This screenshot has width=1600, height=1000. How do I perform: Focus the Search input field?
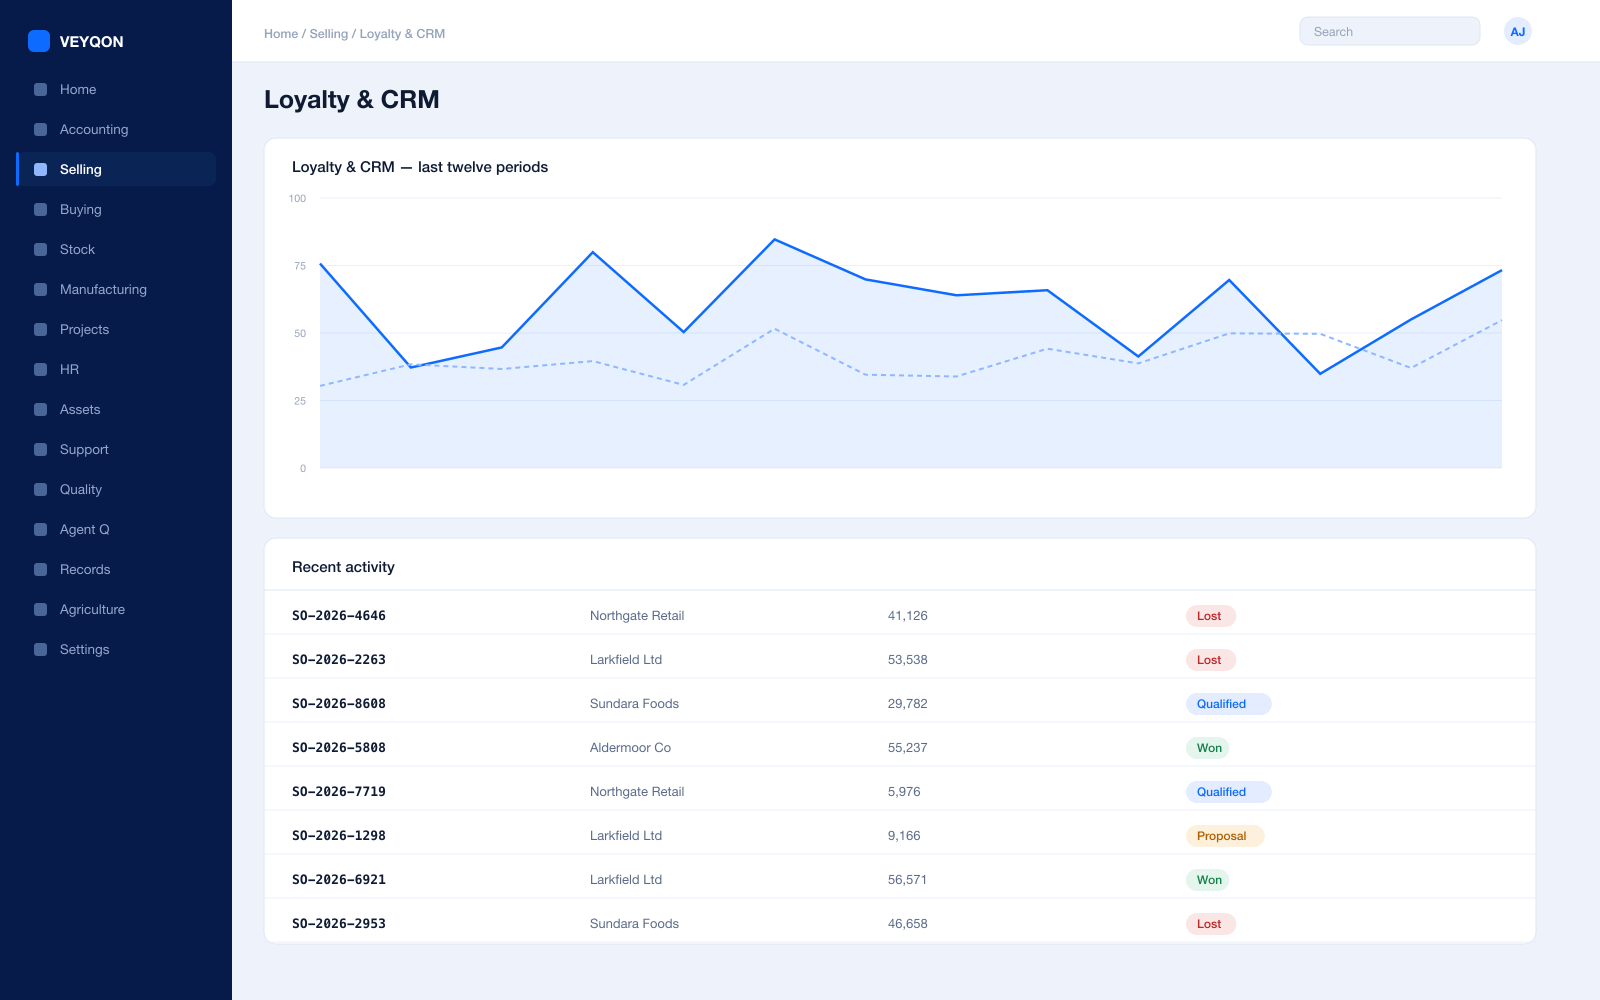pos(1389,32)
